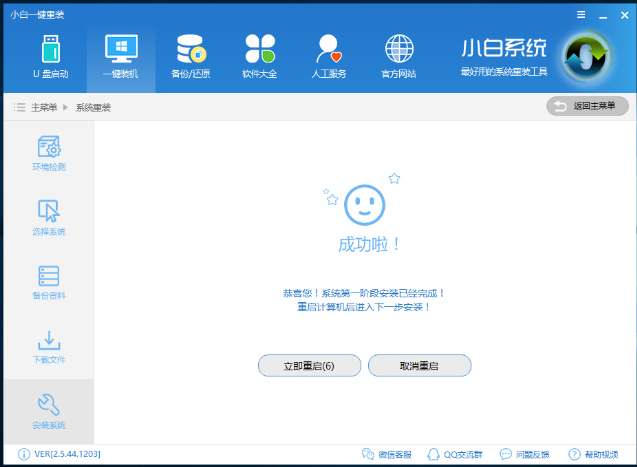This screenshot has height=467, width=637.
Task: Visit 官方网站 official website globe icon
Action: (x=399, y=56)
